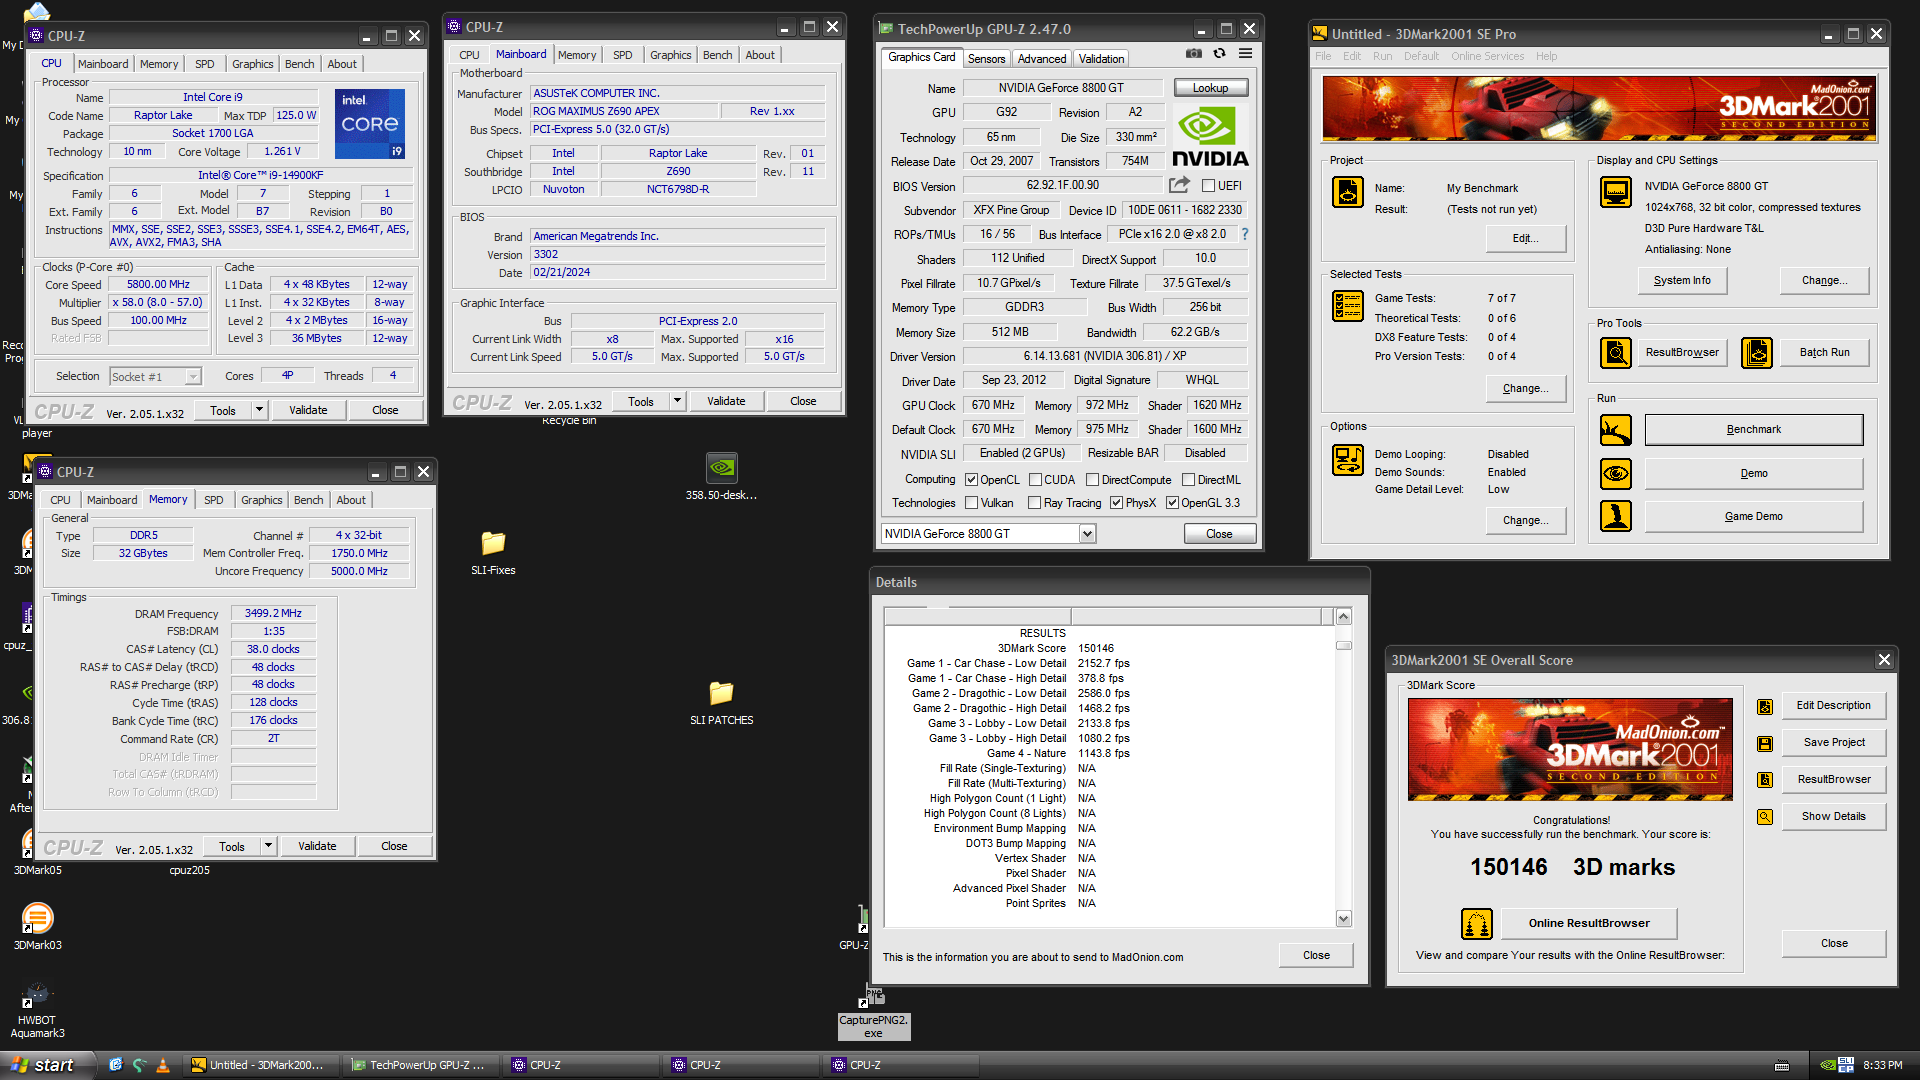Click the TechPowerUp GPU-Z taskbar button
The width and height of the screenshot is (1920, 1080).
click(x=420, y=1066)
